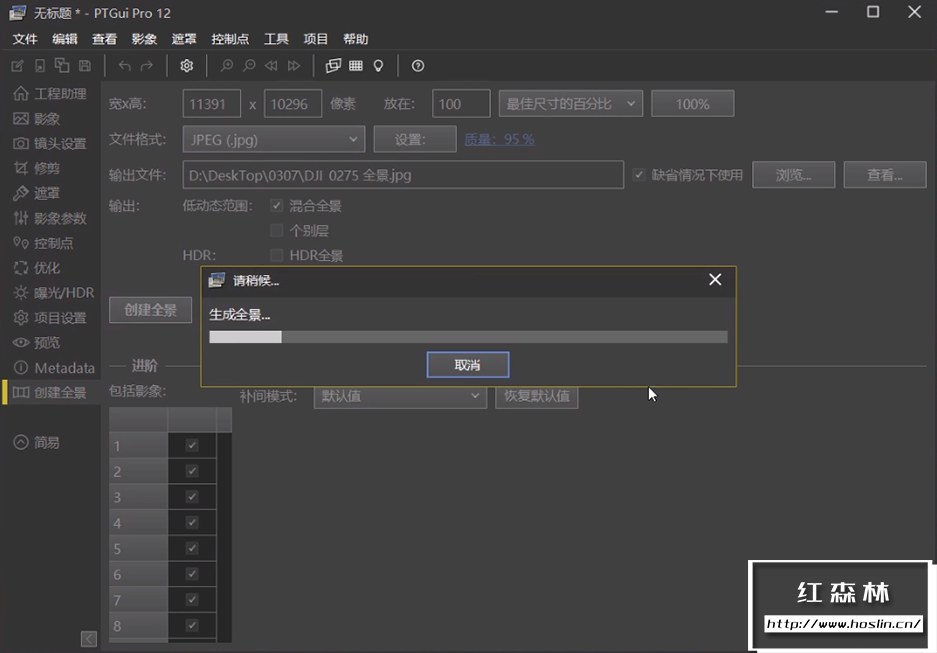Click the zoom out magnifier icon
This screenshot has height=653, width=937.
(x=249, y=66)
